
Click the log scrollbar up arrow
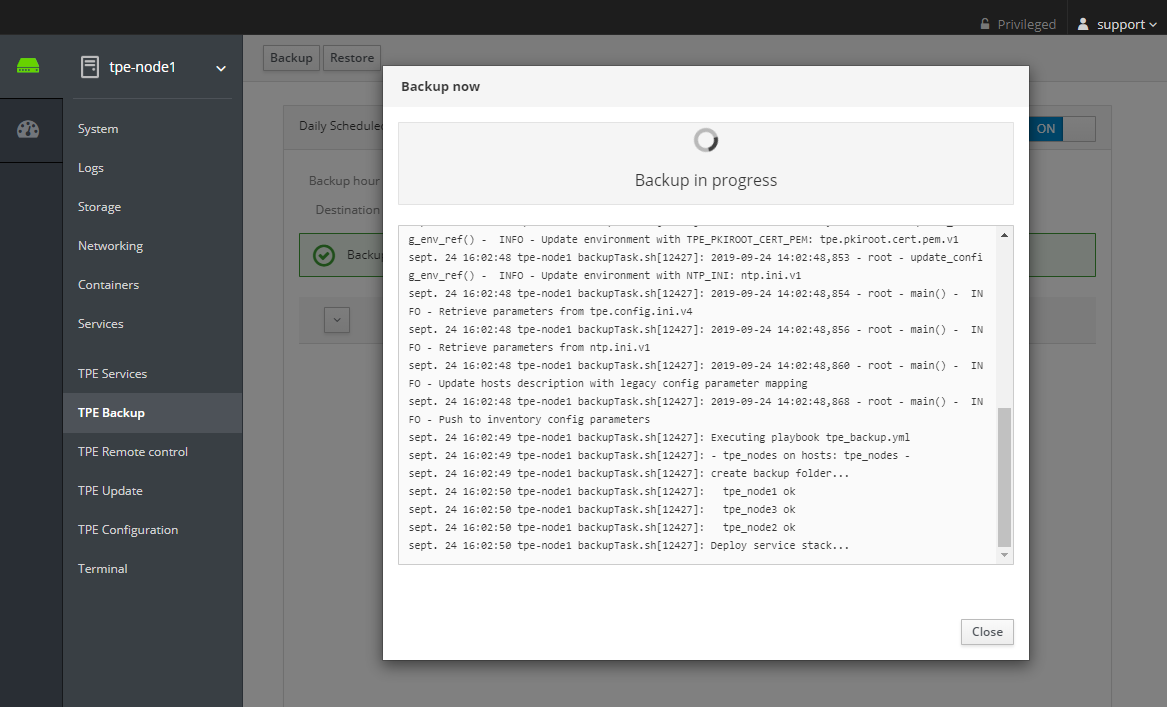(x=1004, y=235)
